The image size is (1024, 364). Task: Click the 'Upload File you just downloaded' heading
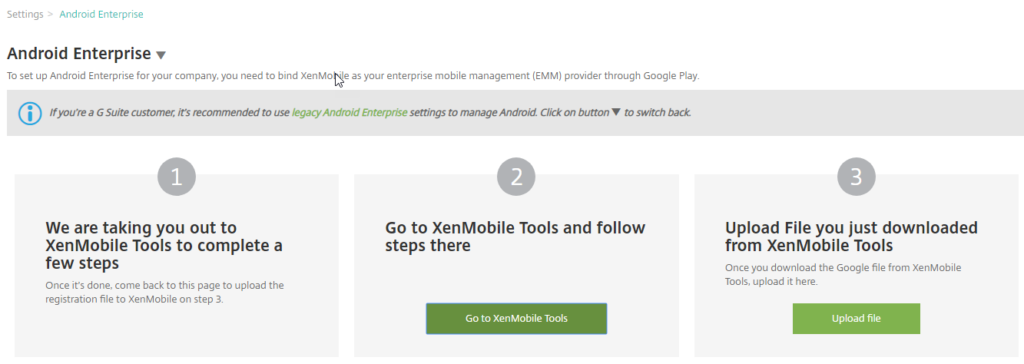pyautogui.click(x=852, y=237)
